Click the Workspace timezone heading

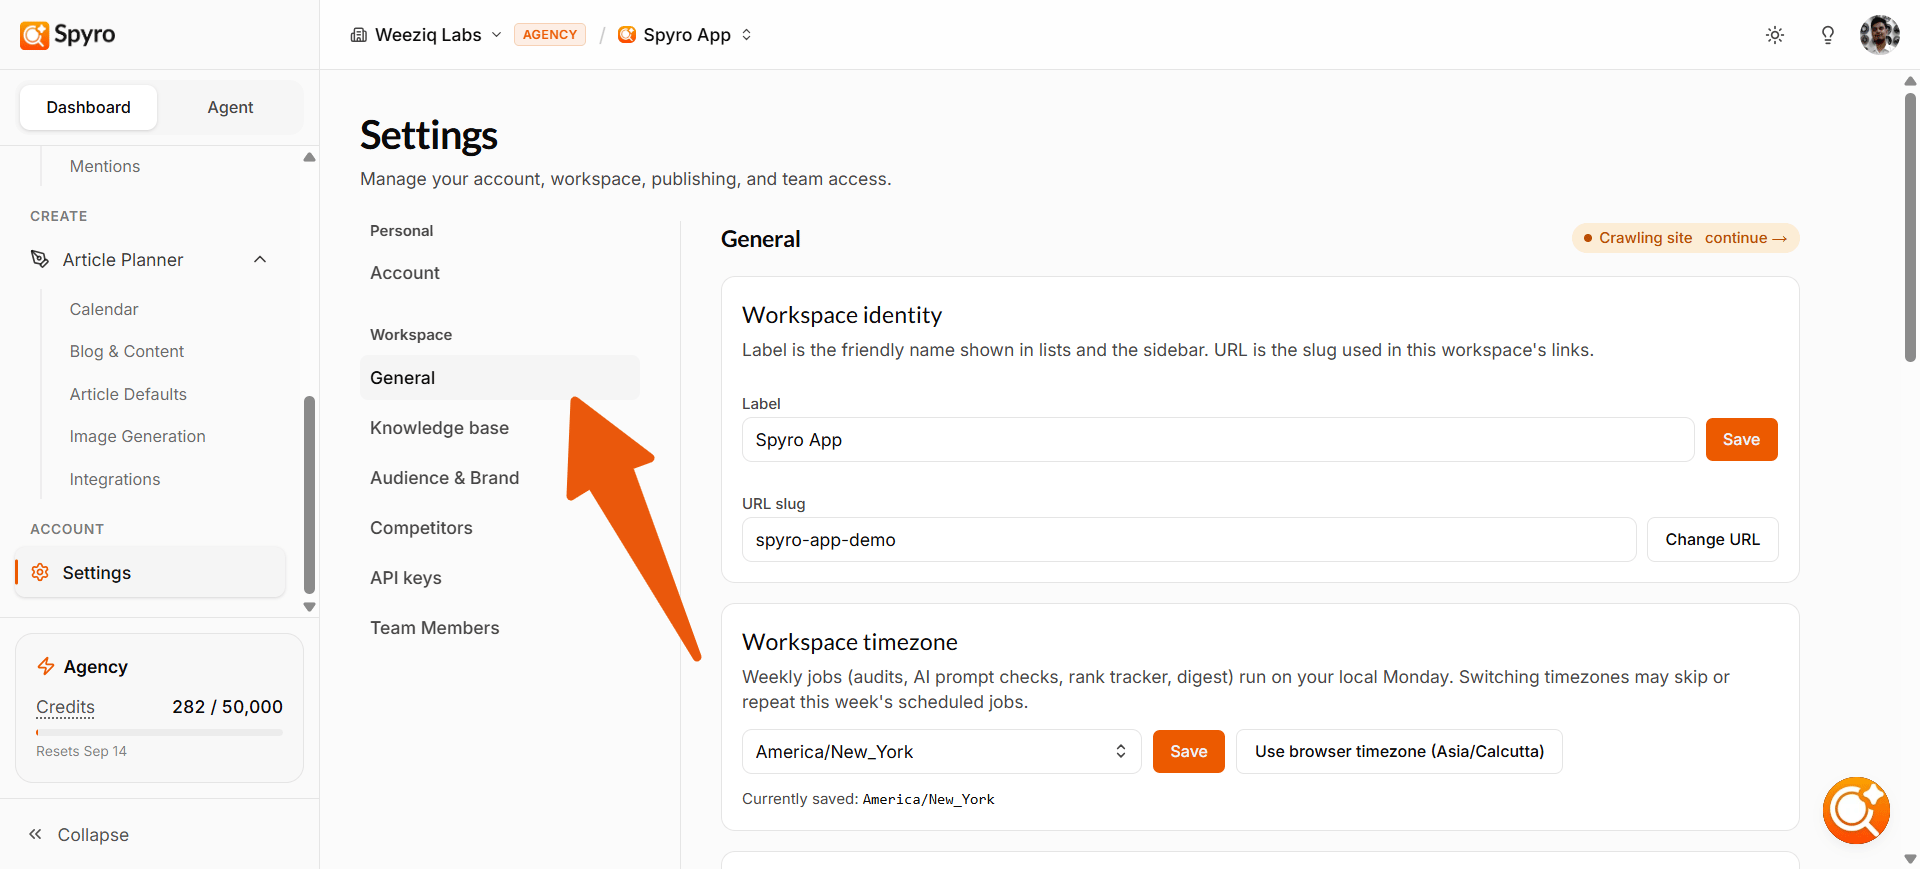[x=850, y=642]
